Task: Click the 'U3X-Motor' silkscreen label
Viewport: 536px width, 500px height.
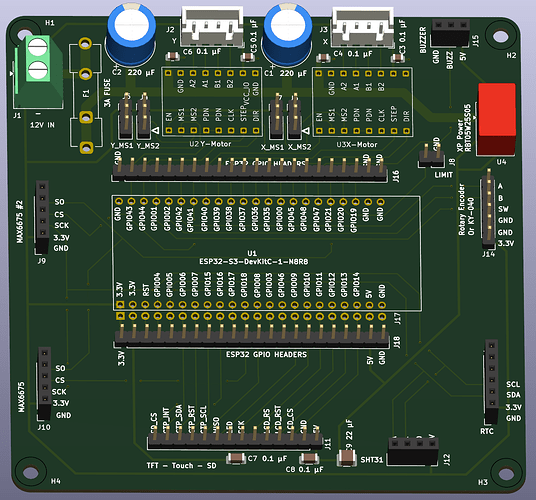Action: pyautogui.click(x=357, y=145)
